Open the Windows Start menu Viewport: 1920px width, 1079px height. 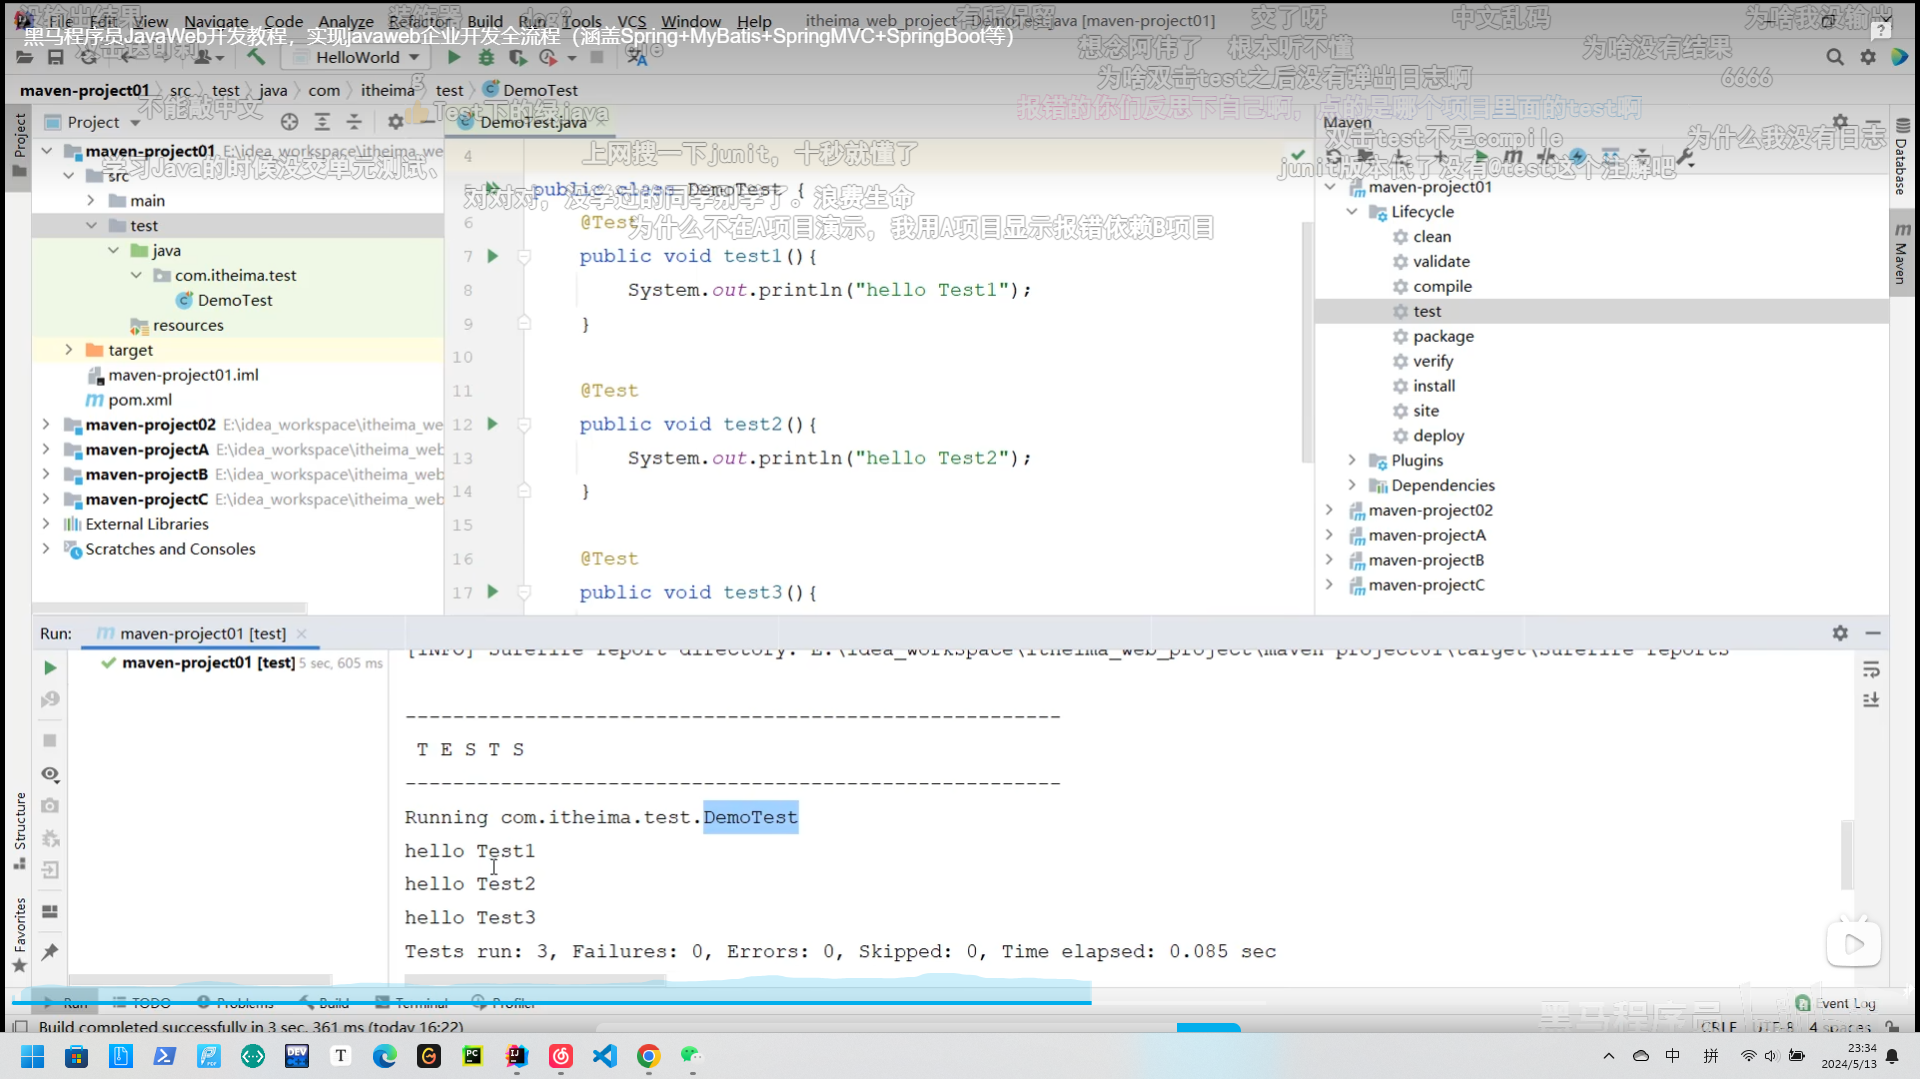pos(32,1056)
